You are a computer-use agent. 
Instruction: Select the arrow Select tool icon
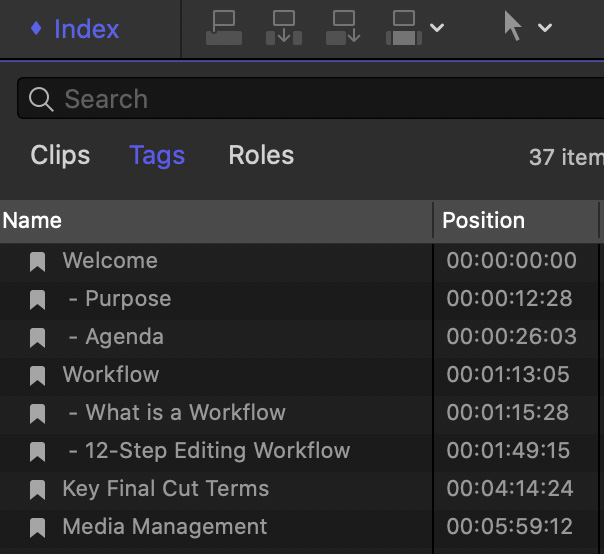click(x=513, y=25)
